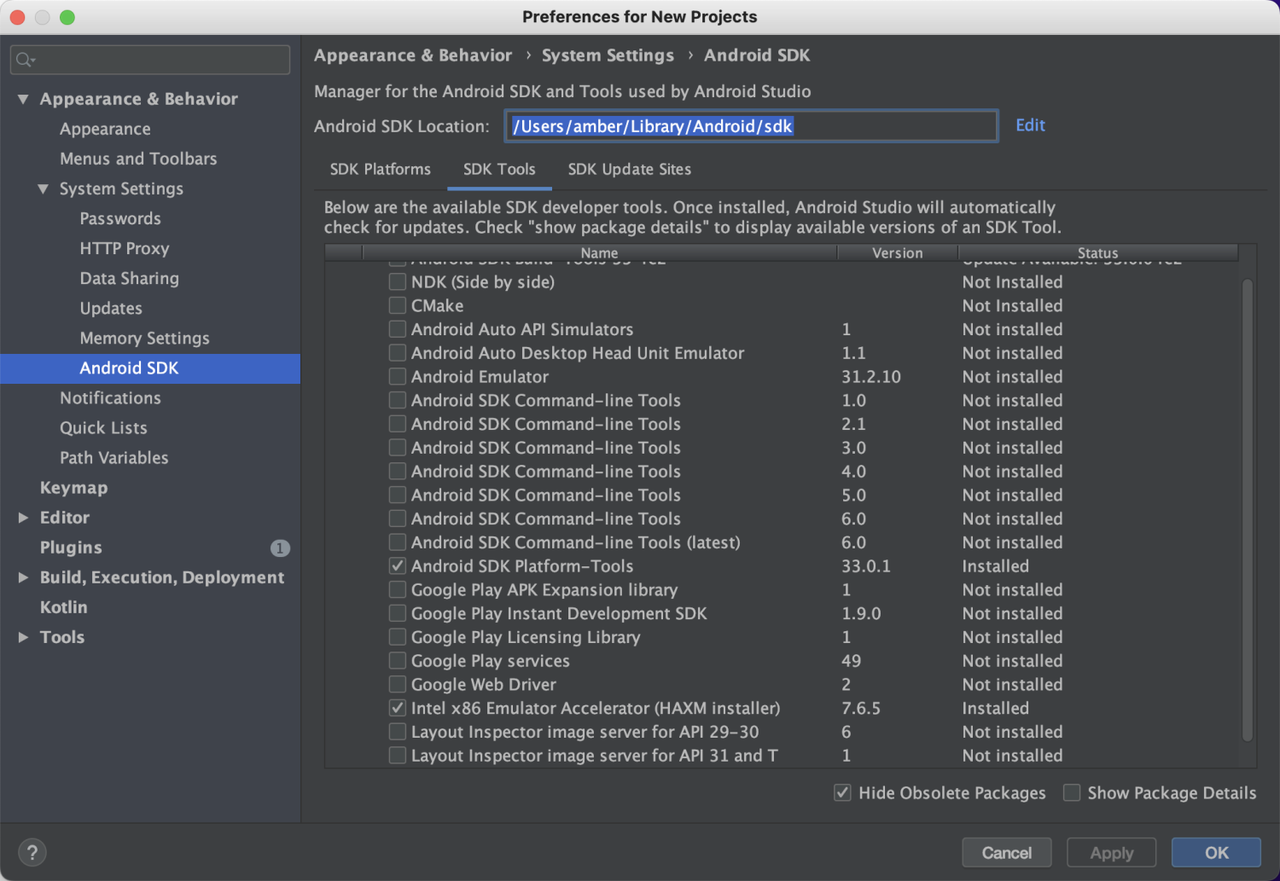
Task: Enable Android Auto API Simulators checkbox
Action: [397, 329]
